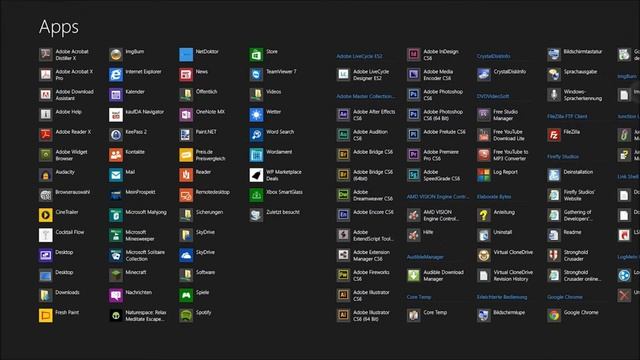Open the Spotify icon
The image size is (640, 360).
pos(186,315)
